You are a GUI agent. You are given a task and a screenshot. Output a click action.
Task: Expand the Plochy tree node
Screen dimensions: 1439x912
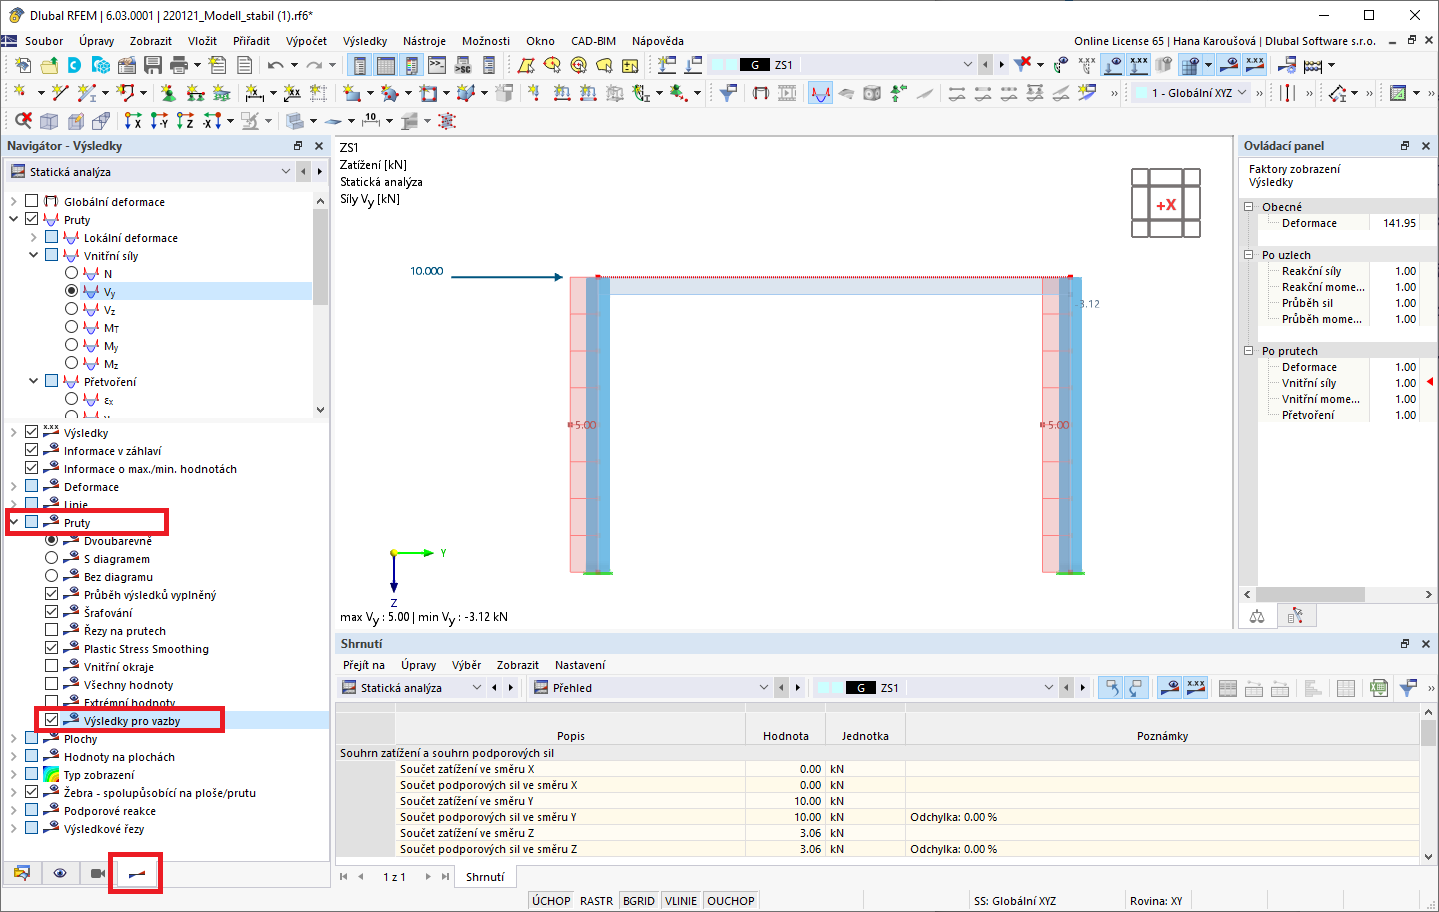pos(14,739)
